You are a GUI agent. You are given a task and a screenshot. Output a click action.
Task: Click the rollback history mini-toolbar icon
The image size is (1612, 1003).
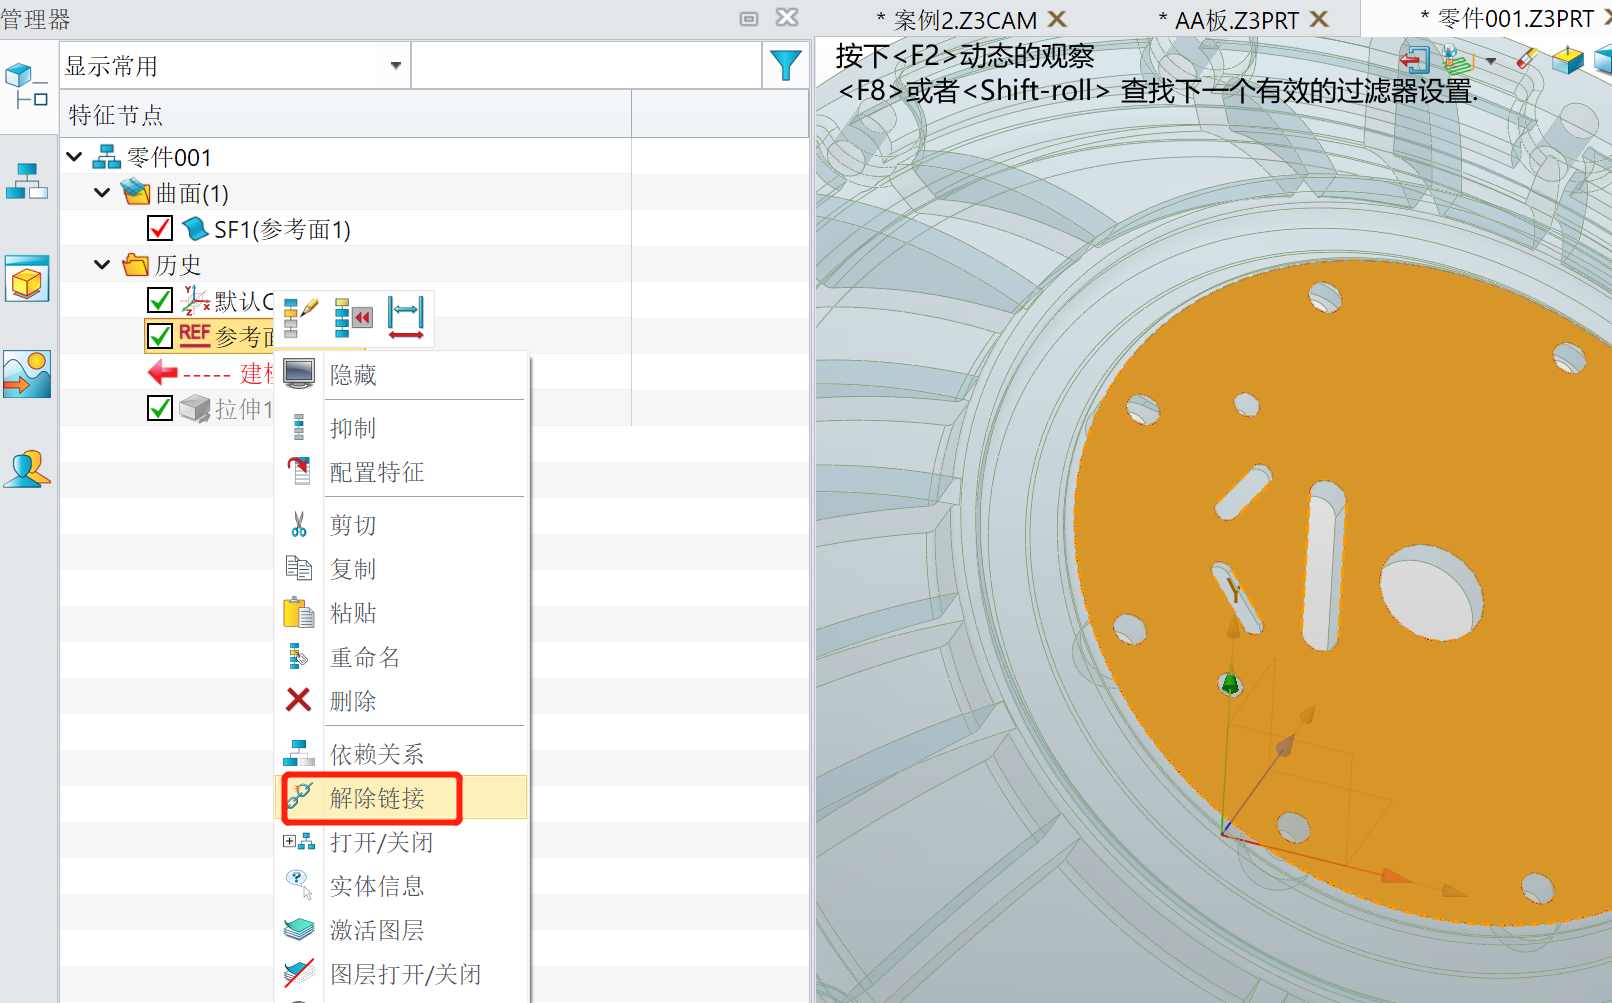pos(353,317)
